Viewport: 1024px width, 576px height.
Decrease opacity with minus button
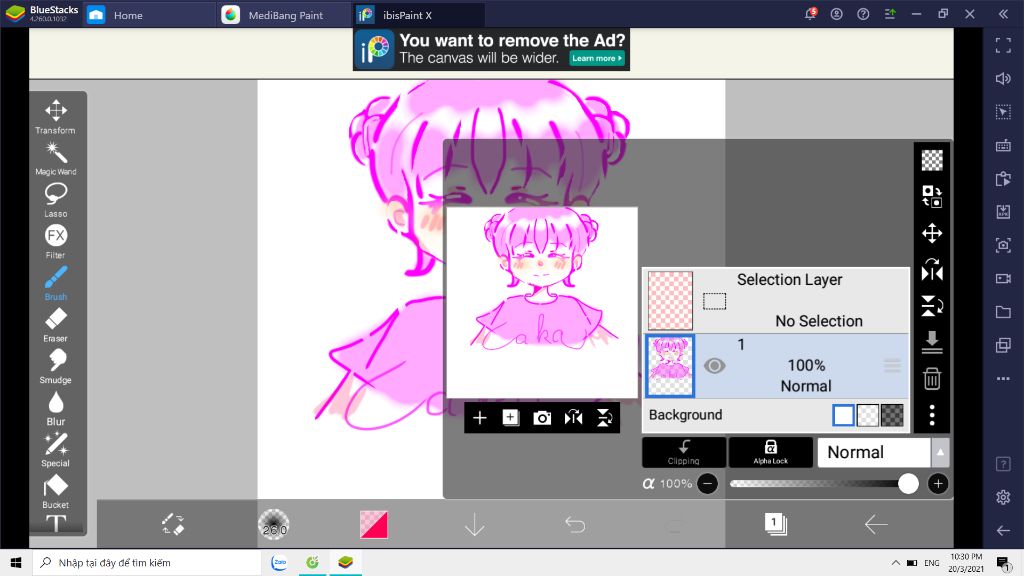point(707,484)
